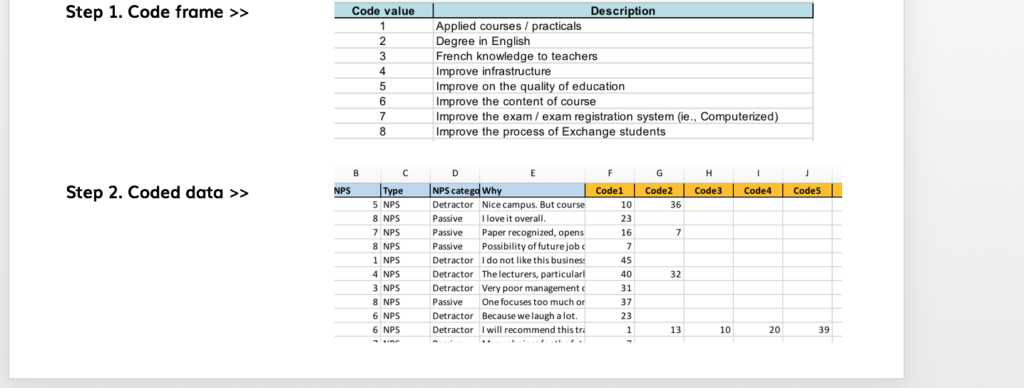Click the Type column header cell

(x=406, y=191)
